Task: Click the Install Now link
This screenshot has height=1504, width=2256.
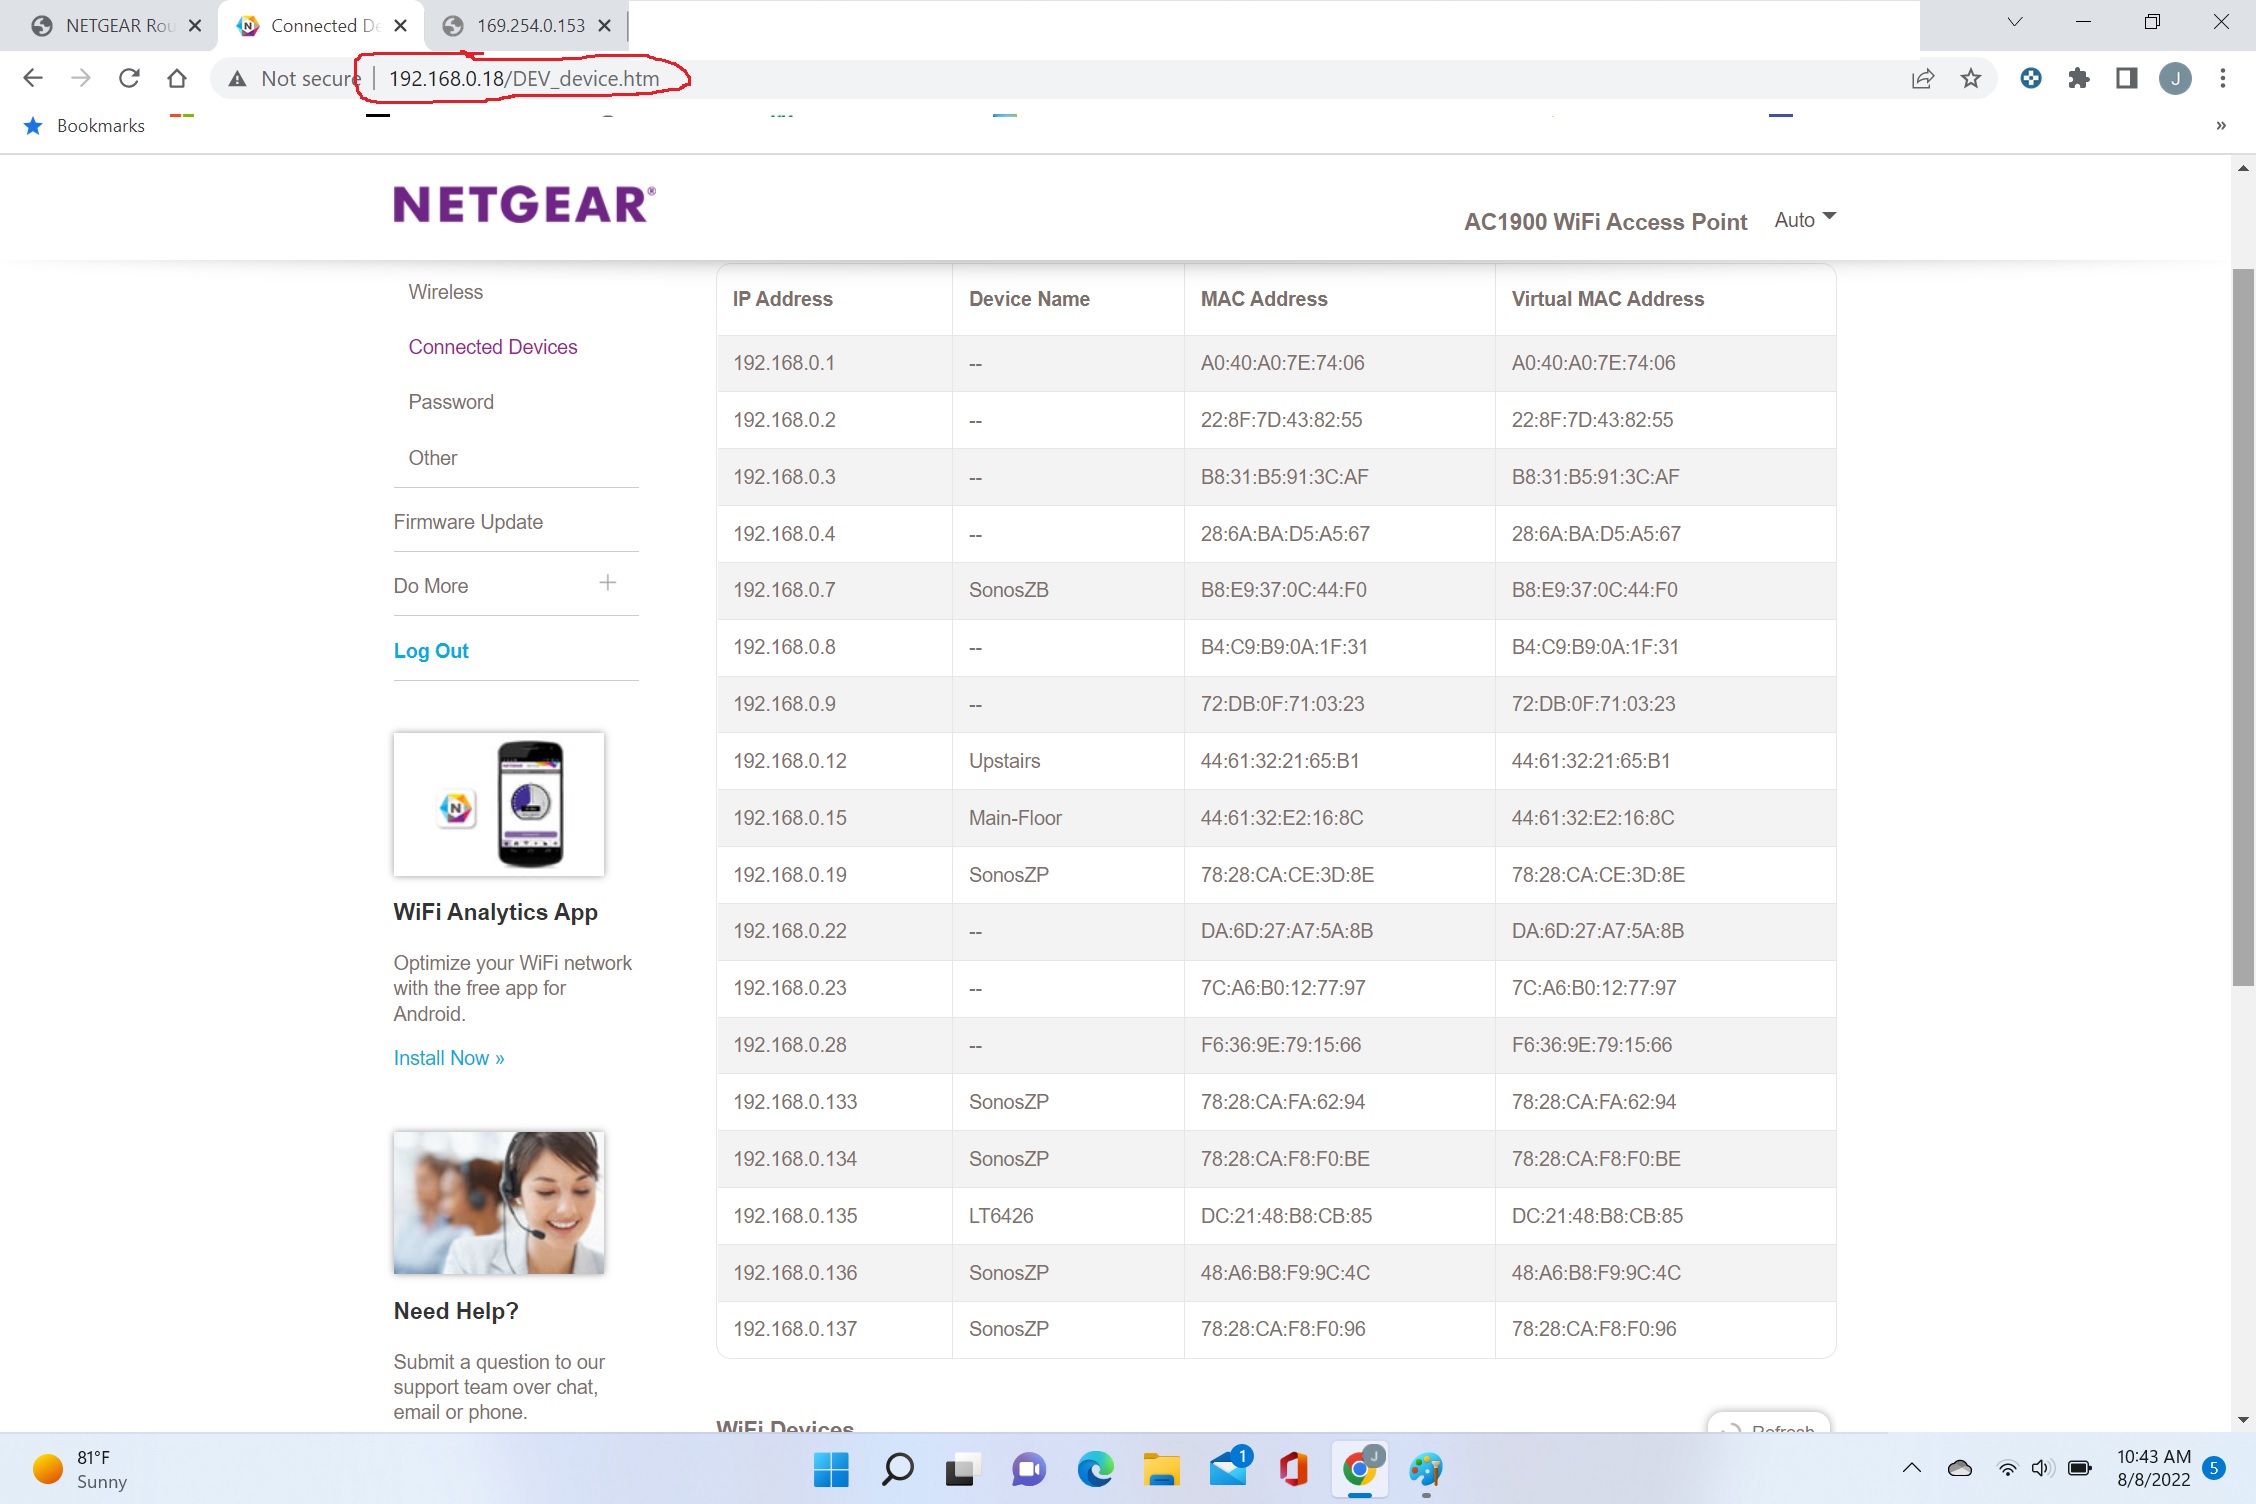Action: pos(448,1058)
